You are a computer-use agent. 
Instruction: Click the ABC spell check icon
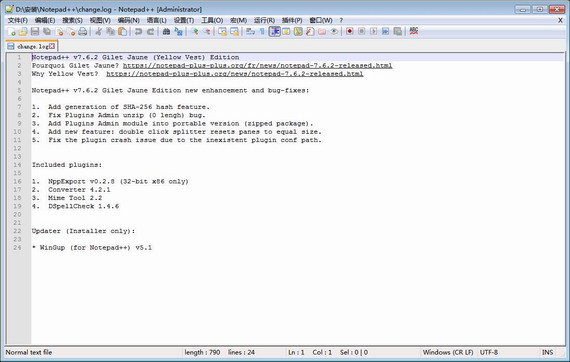click(x=414, y=32)
